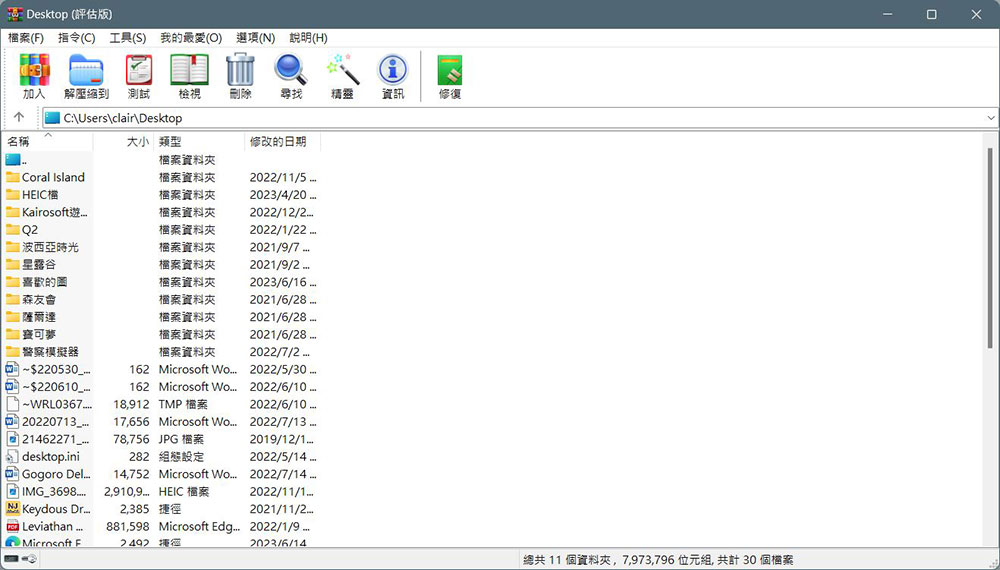Sort by the 修改的日期 column header
The image size is (1000, 570).
283,142
